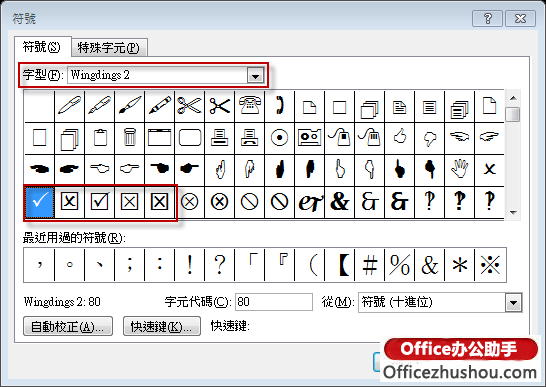The image size is (546, 387).
Task: Pick the thin circled X symbol
Action: pos(189,202)
